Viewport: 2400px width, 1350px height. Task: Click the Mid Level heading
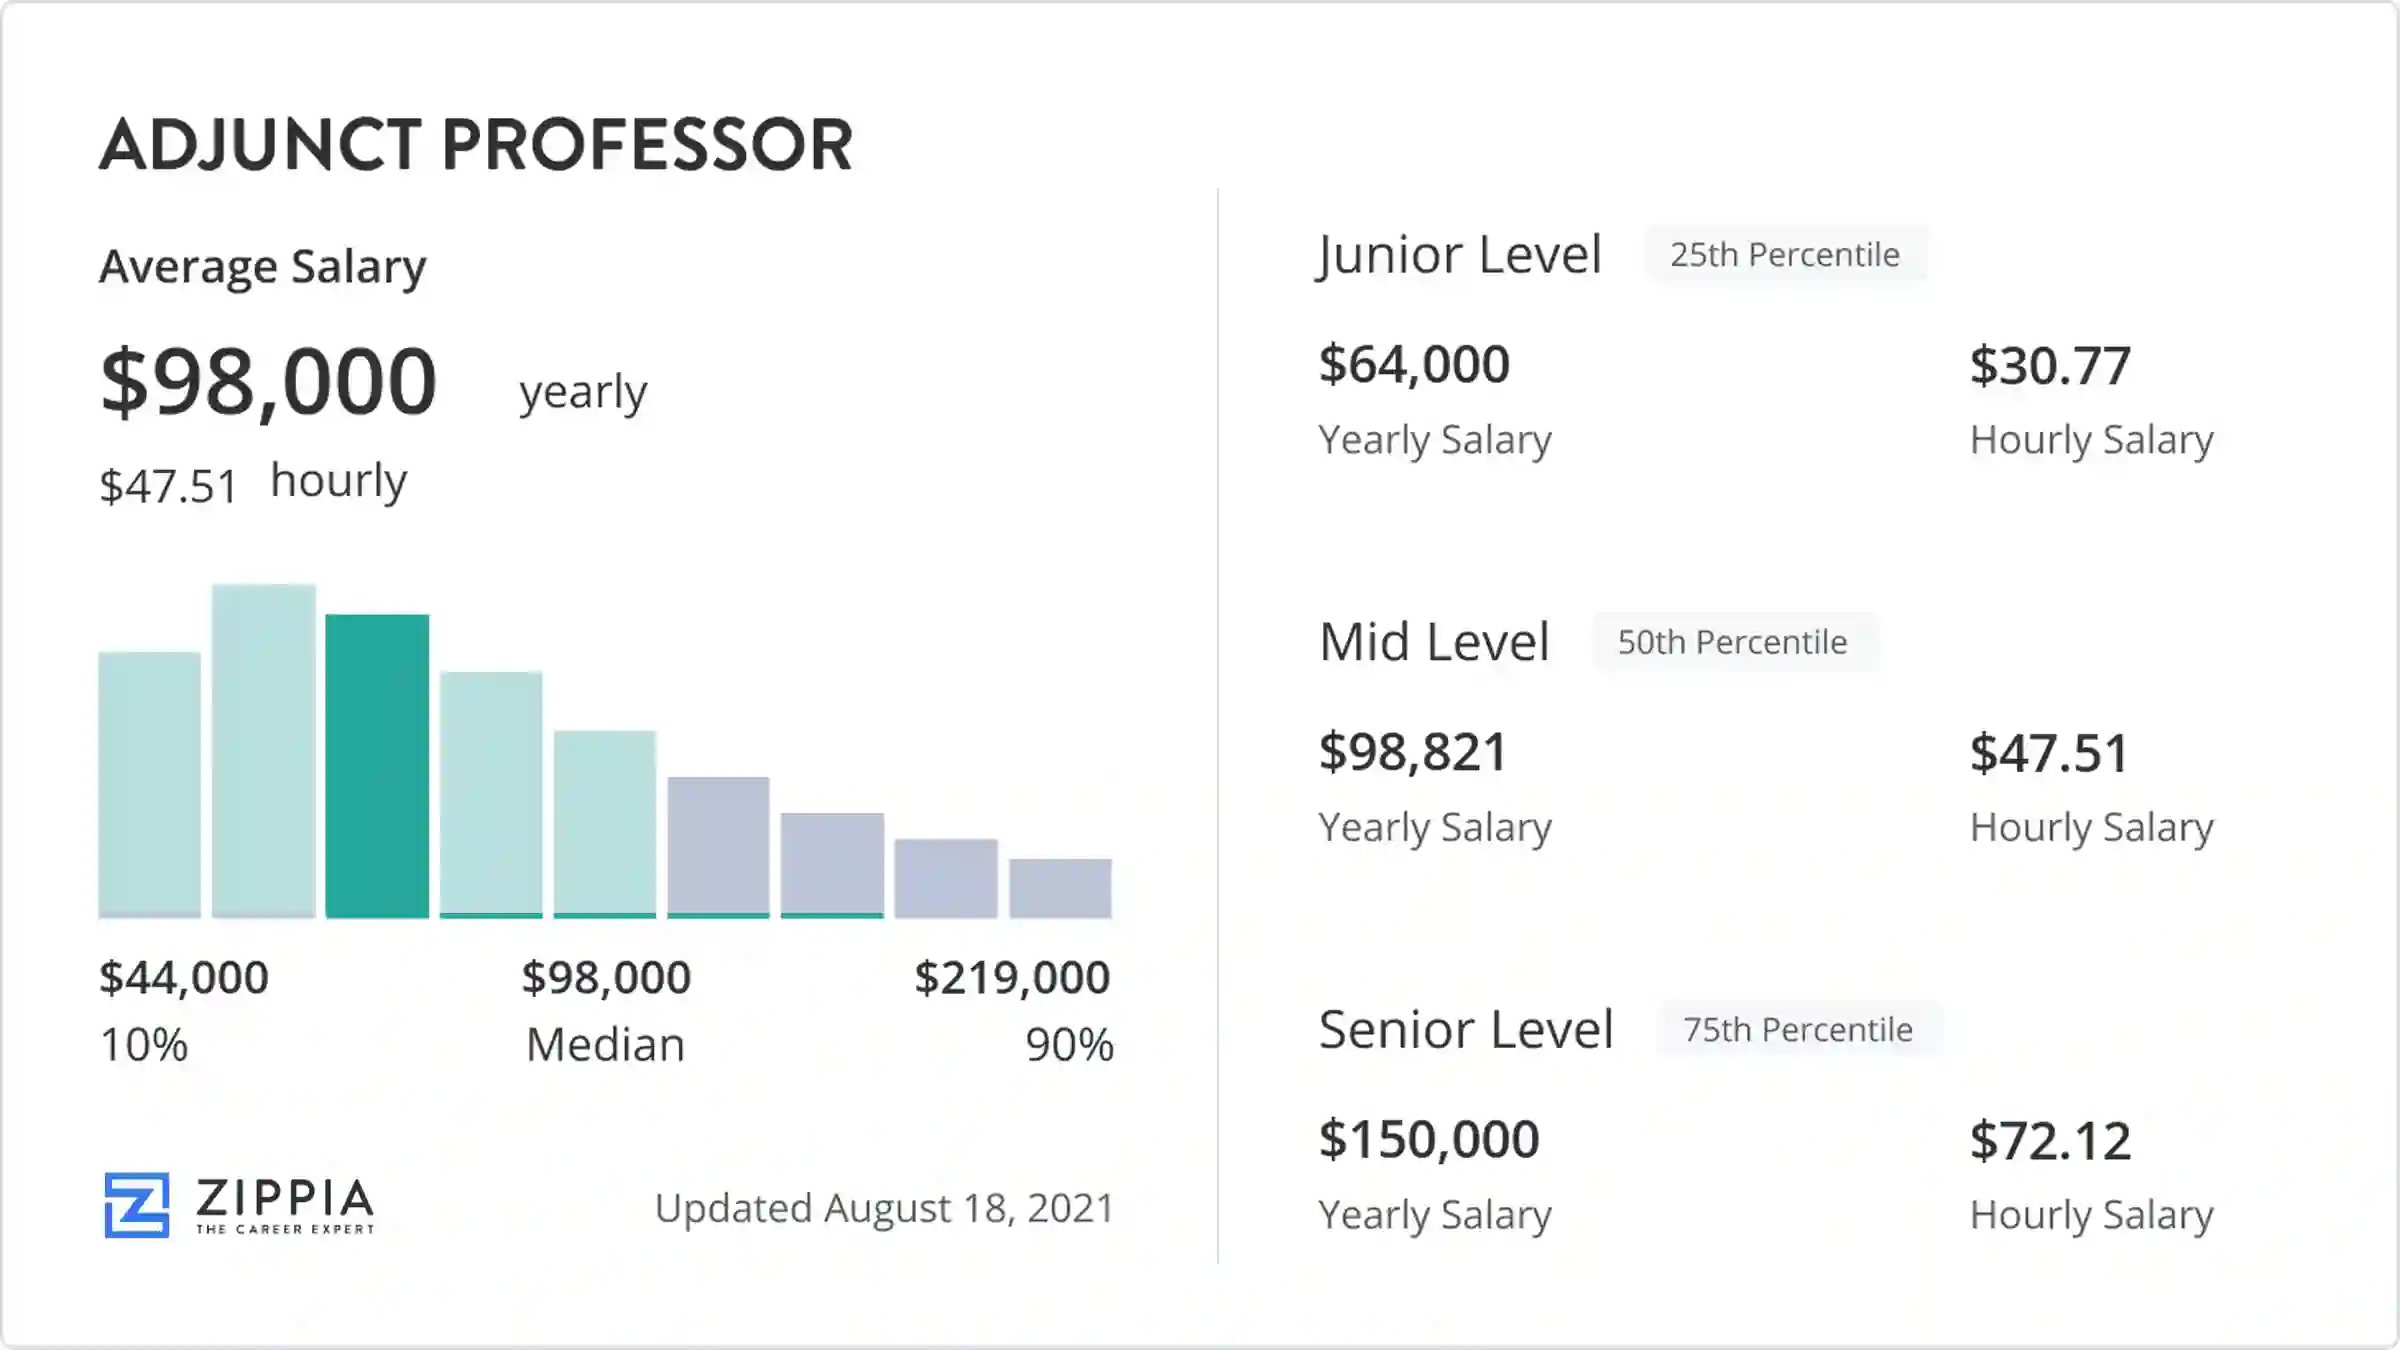pos(1434,642)
